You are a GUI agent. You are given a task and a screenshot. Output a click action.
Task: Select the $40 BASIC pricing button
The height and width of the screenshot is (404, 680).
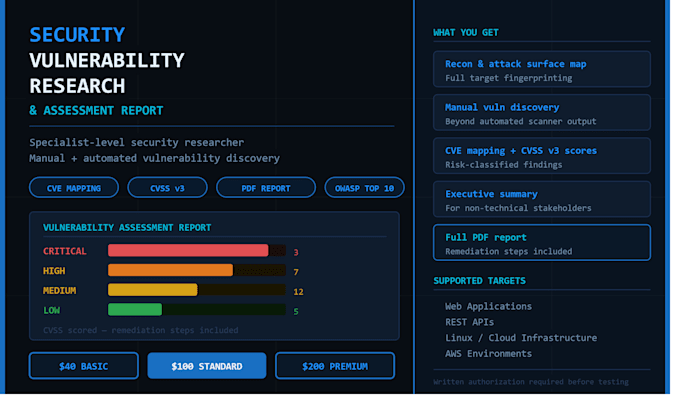pos(84,366)
